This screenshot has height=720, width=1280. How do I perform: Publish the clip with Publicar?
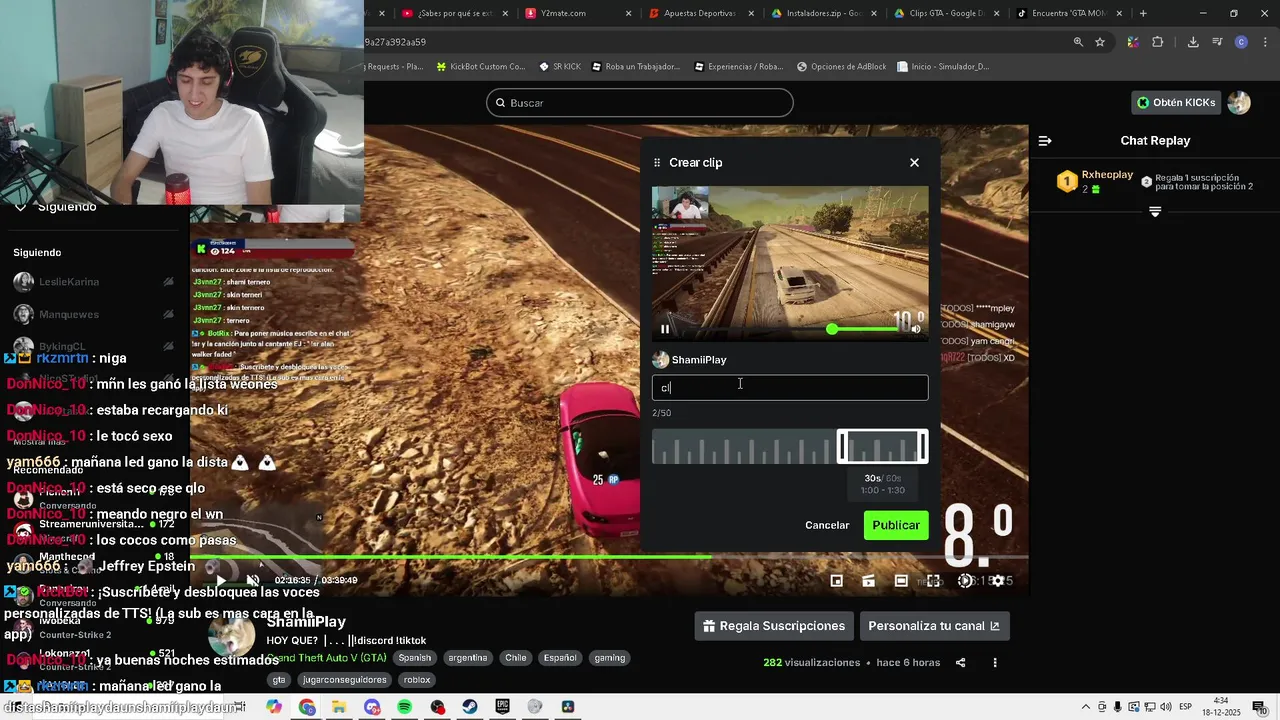896,525
